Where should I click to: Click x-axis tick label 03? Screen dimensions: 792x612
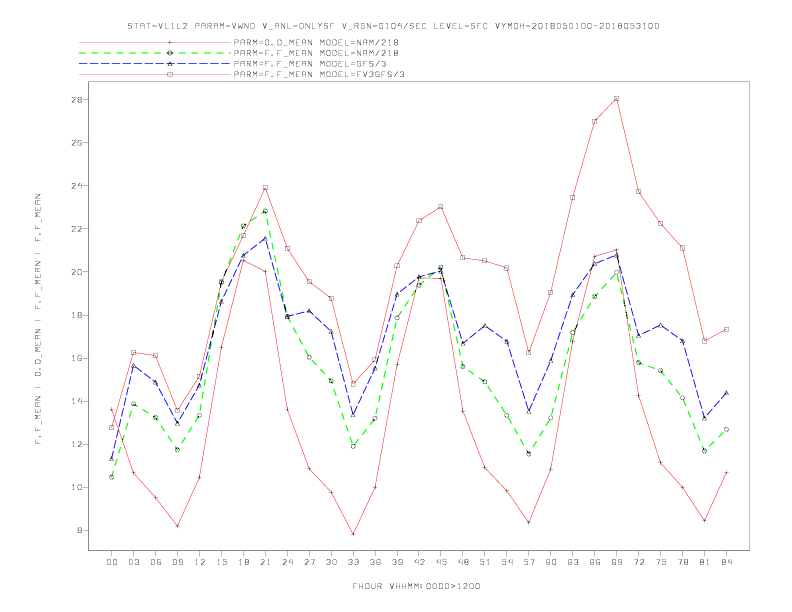click(x=133, y=562)
